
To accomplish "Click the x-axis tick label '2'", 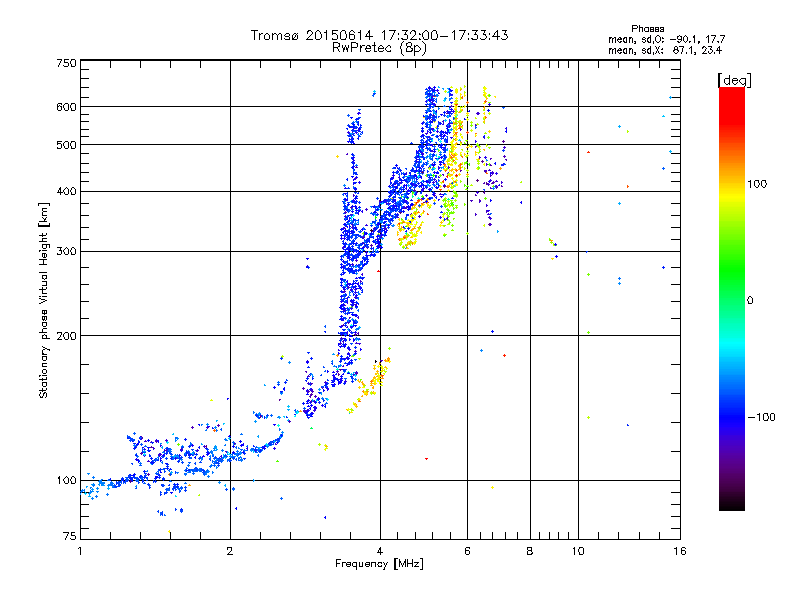I will click(x=230, y=551).
